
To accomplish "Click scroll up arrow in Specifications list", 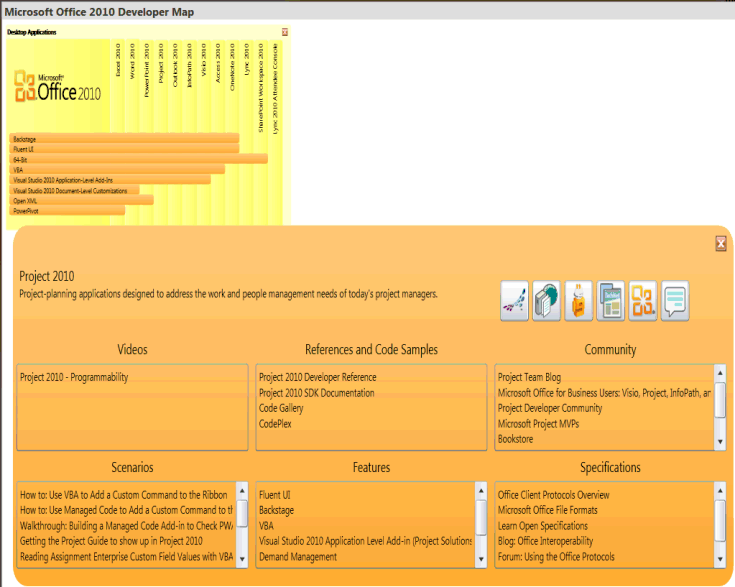I will pos(720,491).
